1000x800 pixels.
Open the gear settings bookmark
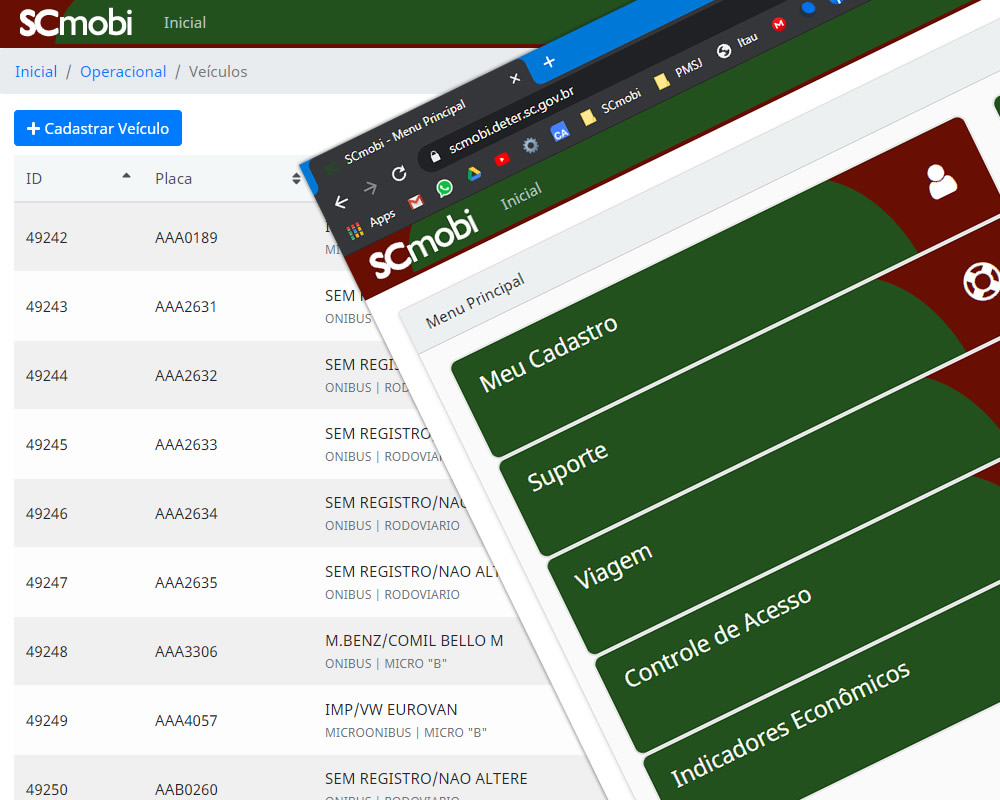pyautogui.click(x=530, y=146)
